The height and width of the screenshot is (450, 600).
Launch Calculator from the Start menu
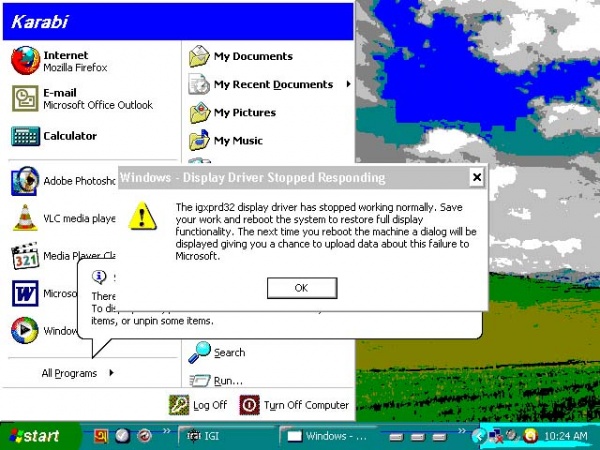54,136
